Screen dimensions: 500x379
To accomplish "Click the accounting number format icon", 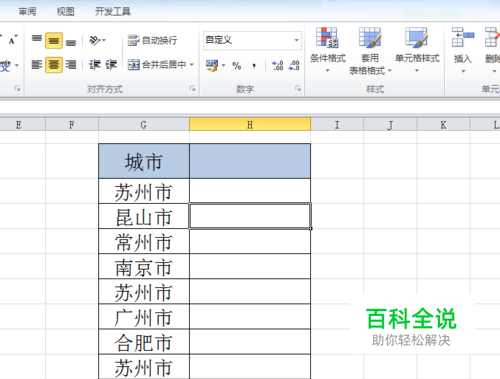I will 212,65.
